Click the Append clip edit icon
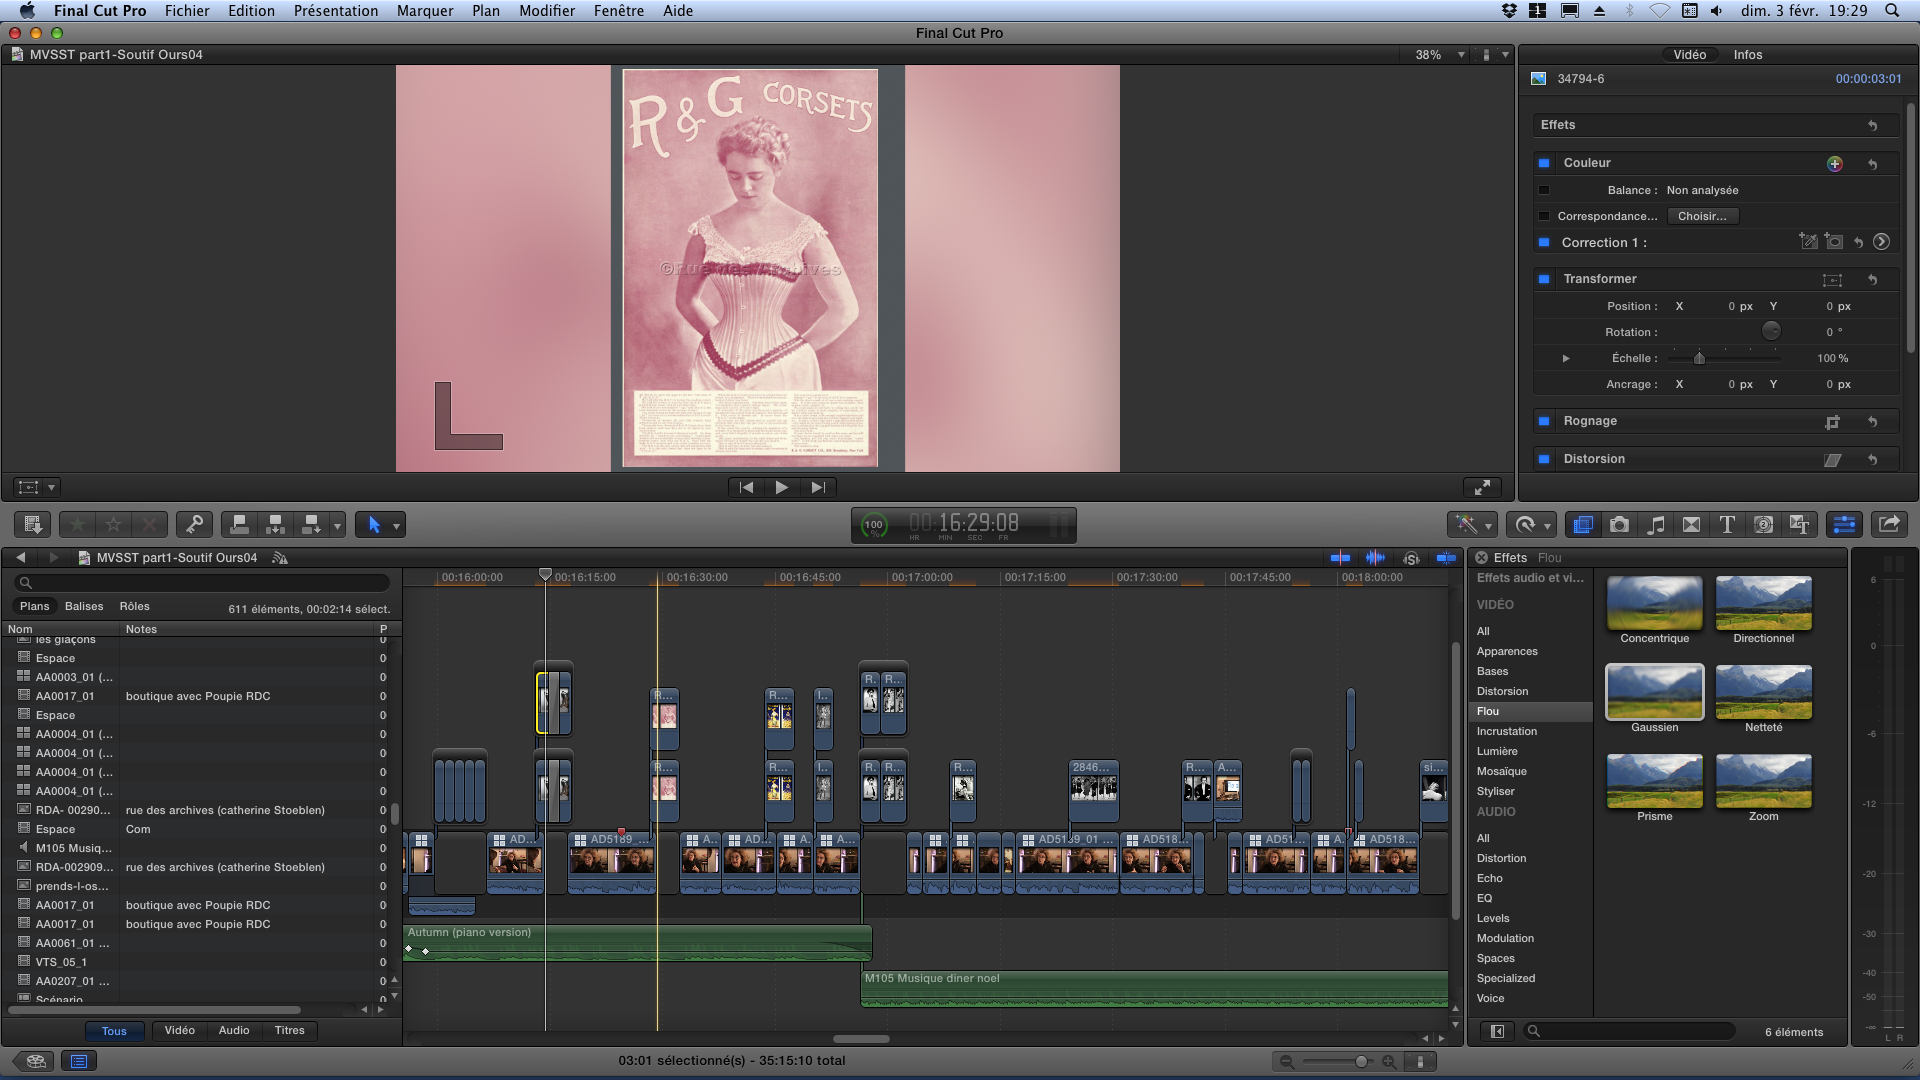Image resolution: width=1920 pixels, height=1080 pixels. coord(311,524)
